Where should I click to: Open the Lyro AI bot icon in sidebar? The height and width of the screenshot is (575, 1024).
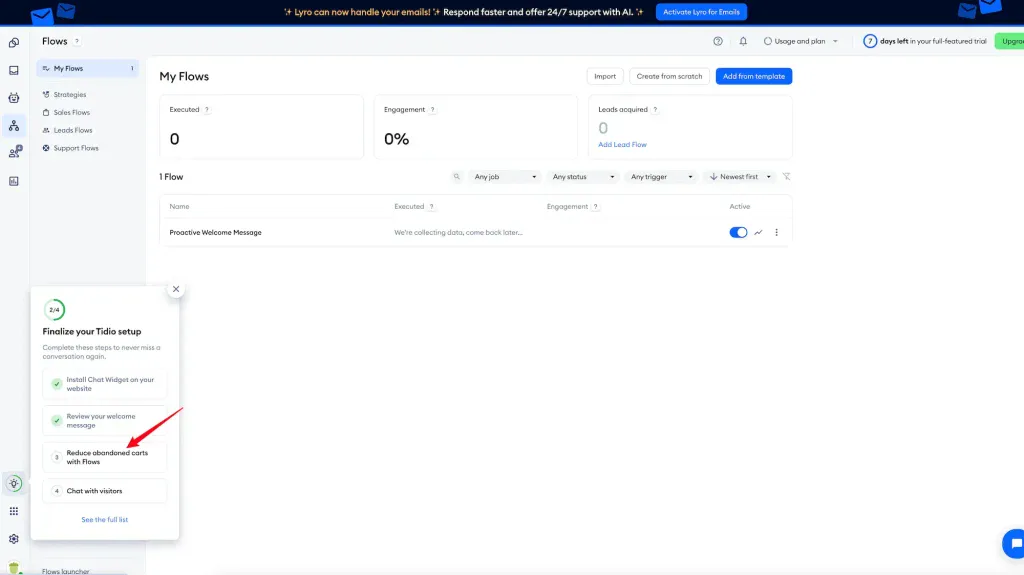coord(14,98)
